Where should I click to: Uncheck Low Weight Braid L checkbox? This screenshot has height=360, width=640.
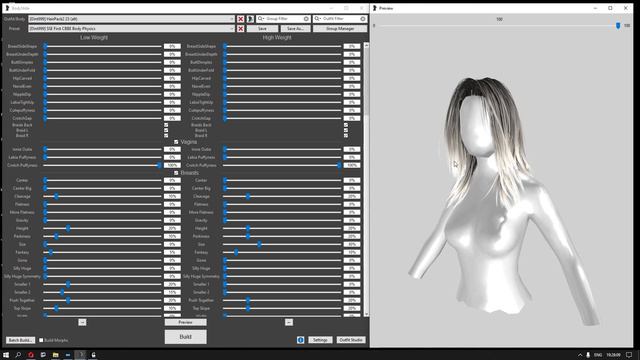[166, 130]
